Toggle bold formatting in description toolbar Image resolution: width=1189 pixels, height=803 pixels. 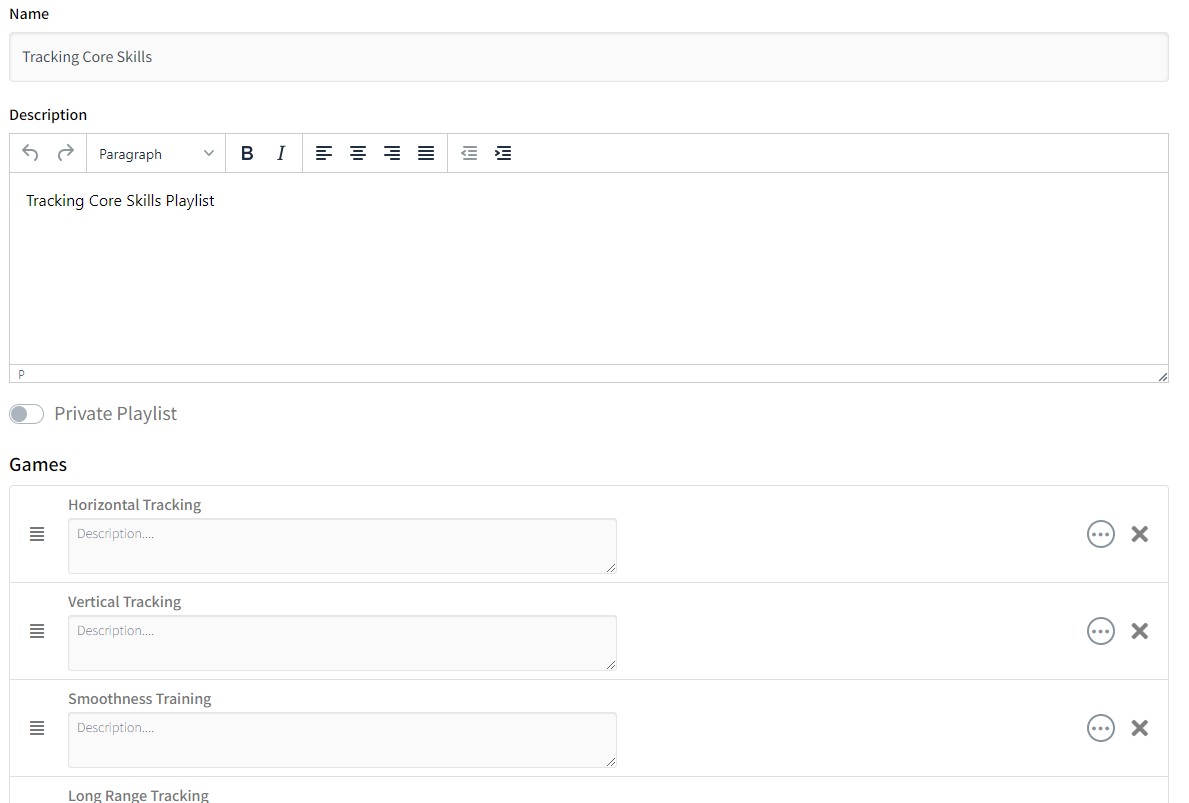pos(247,153)
